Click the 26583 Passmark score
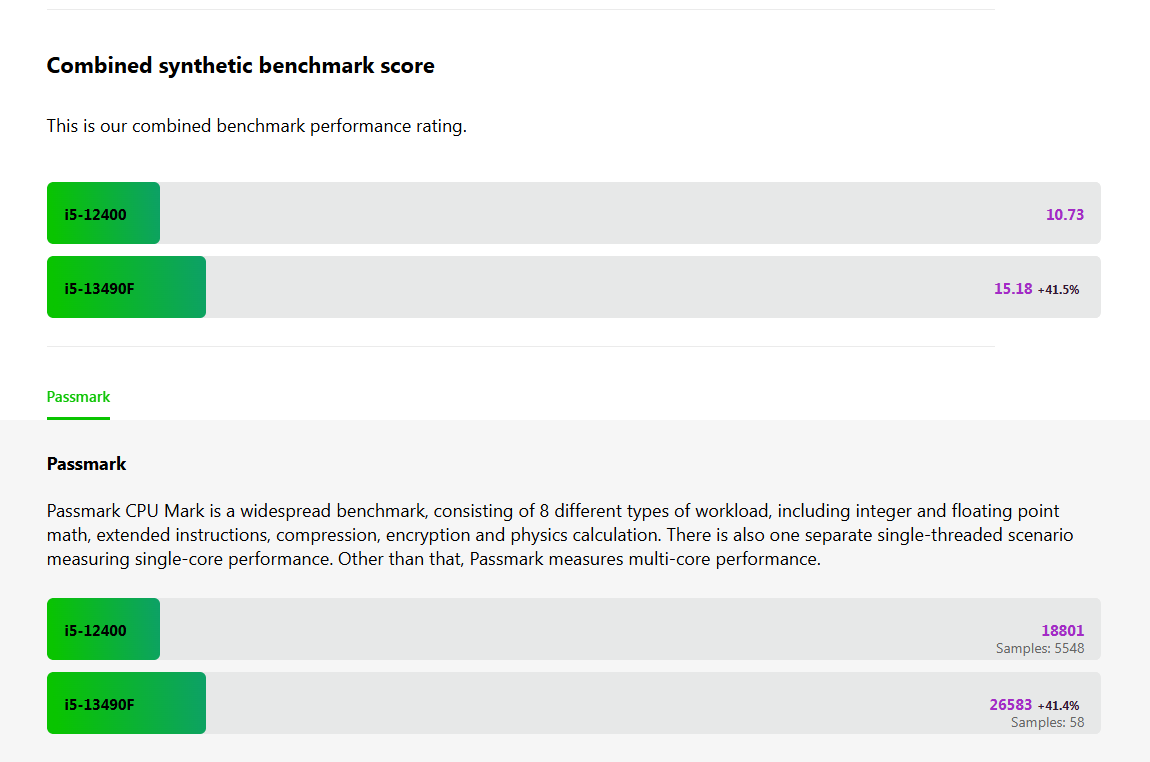Viewport: 1150px width, 762px height. [1010, 704]
